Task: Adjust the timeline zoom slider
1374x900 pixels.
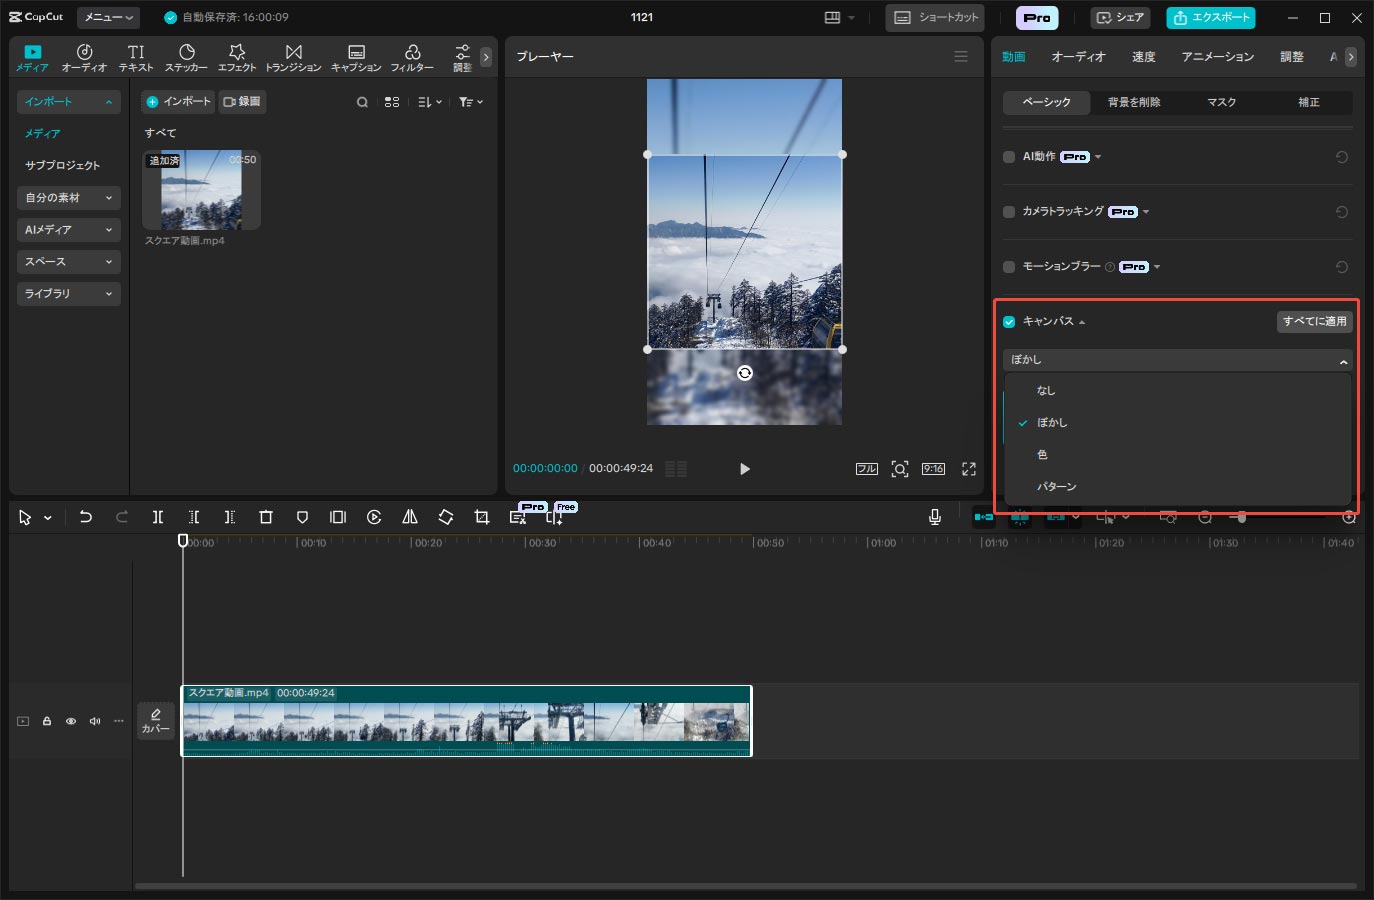Action: (1241, 517)
